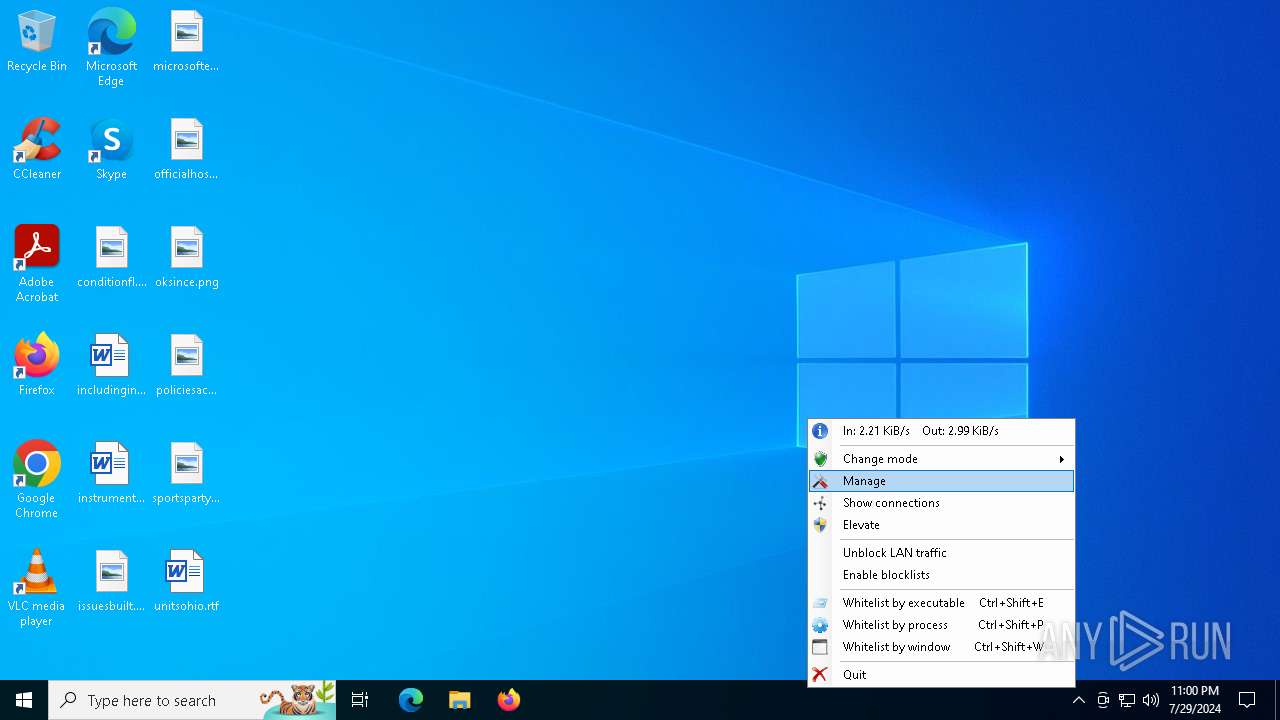Select the VLC media player desktop shortcut
Screen dimensions: 1280x720
[37, 588]
